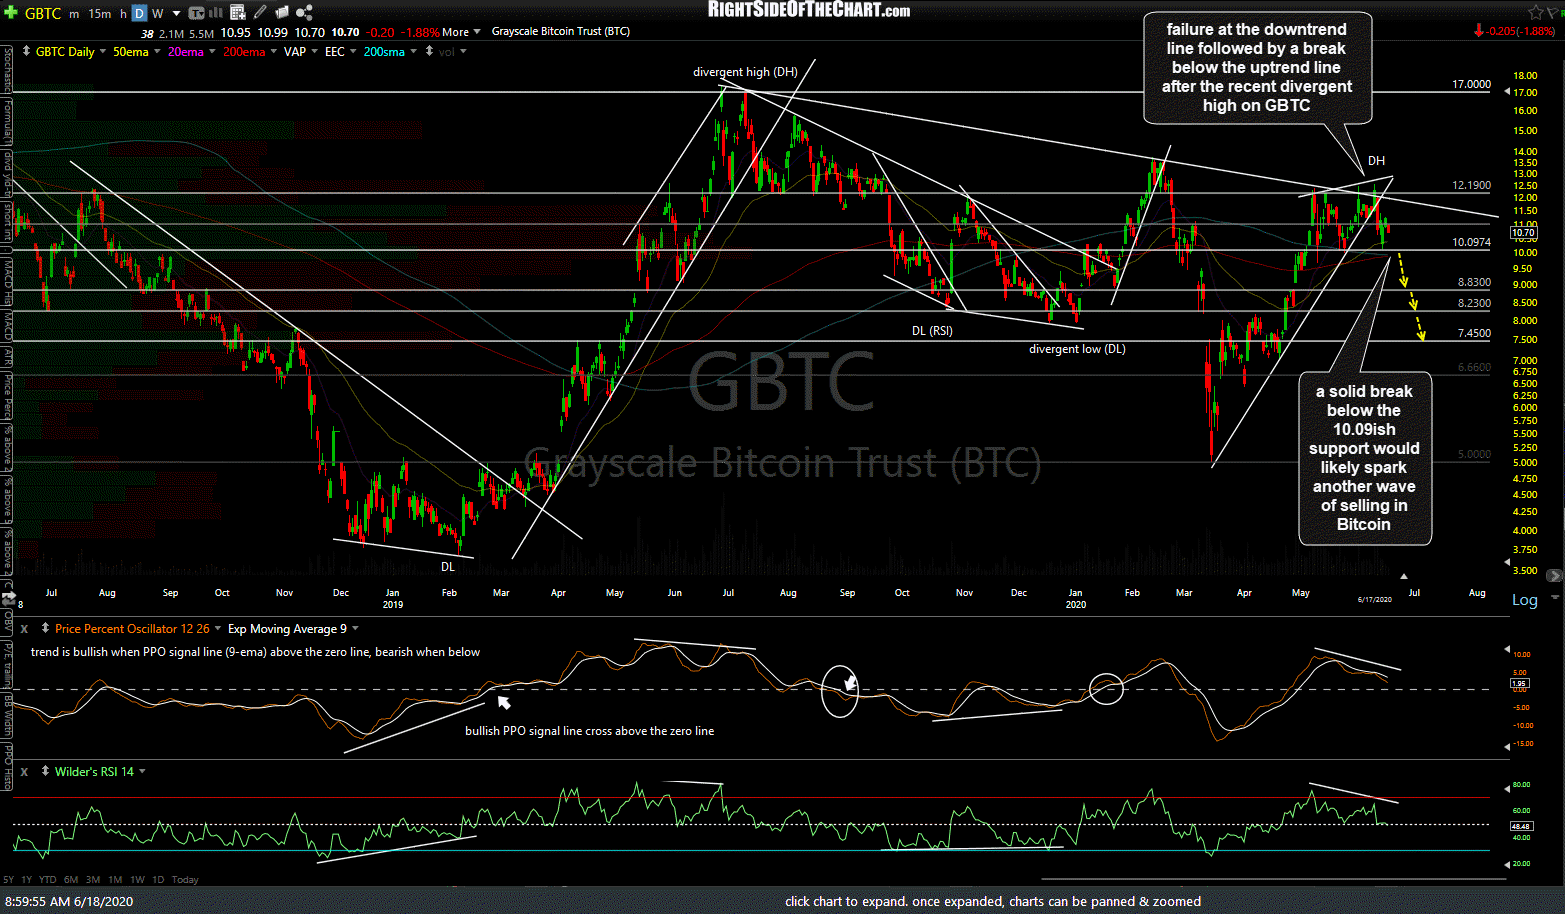Viewport: 1565px width, 914px height.
Task: Click the flag icon at top right
Action: 1555,12
